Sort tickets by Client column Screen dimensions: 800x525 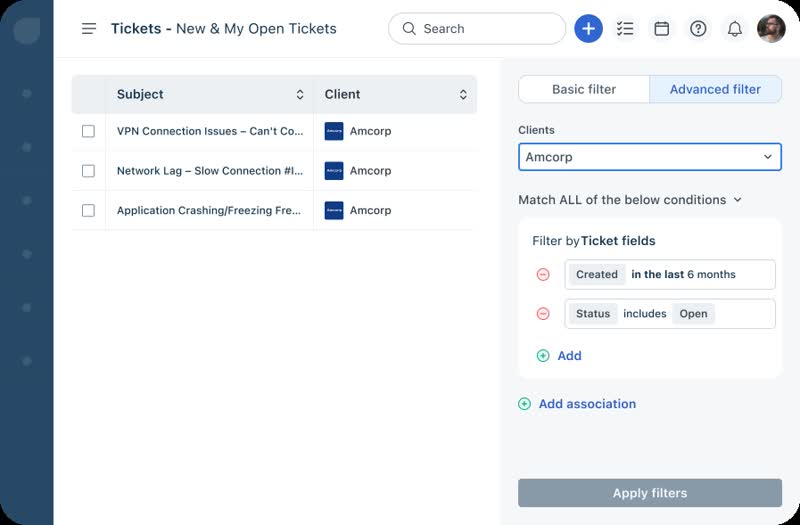pos(463,94)
